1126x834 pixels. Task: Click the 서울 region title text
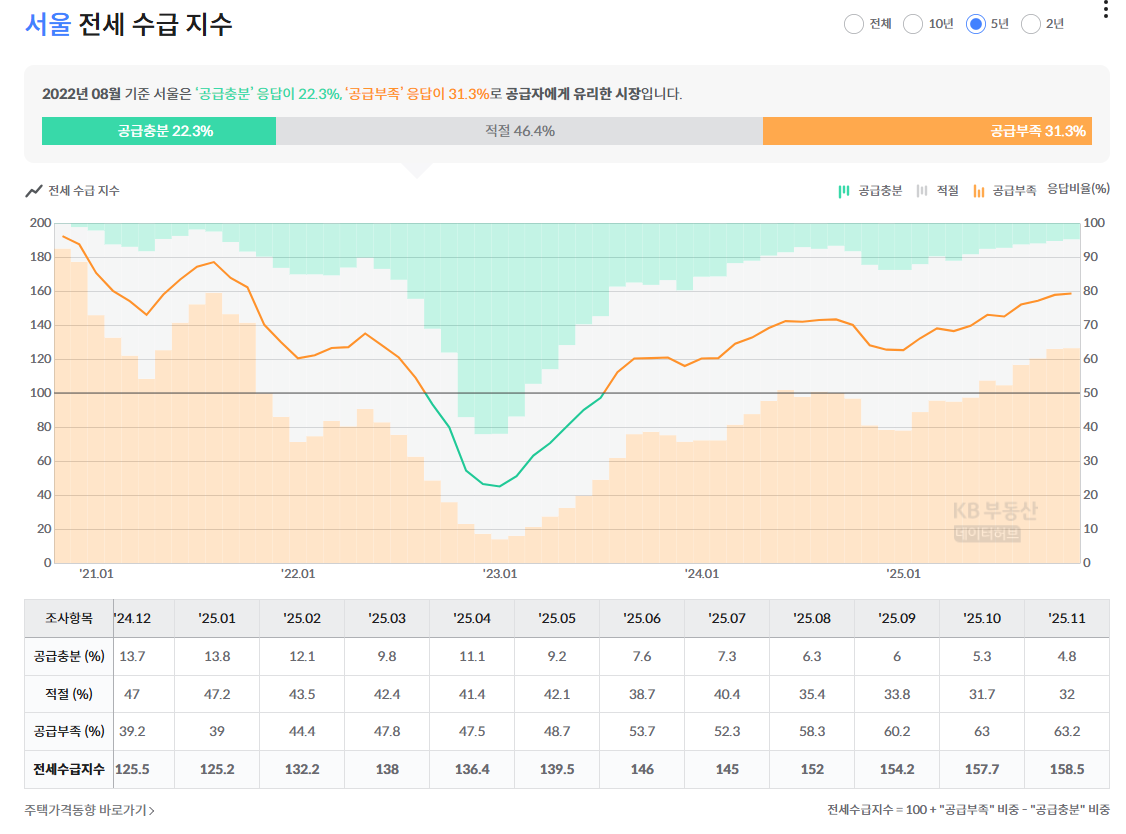[x=48, y=24]
